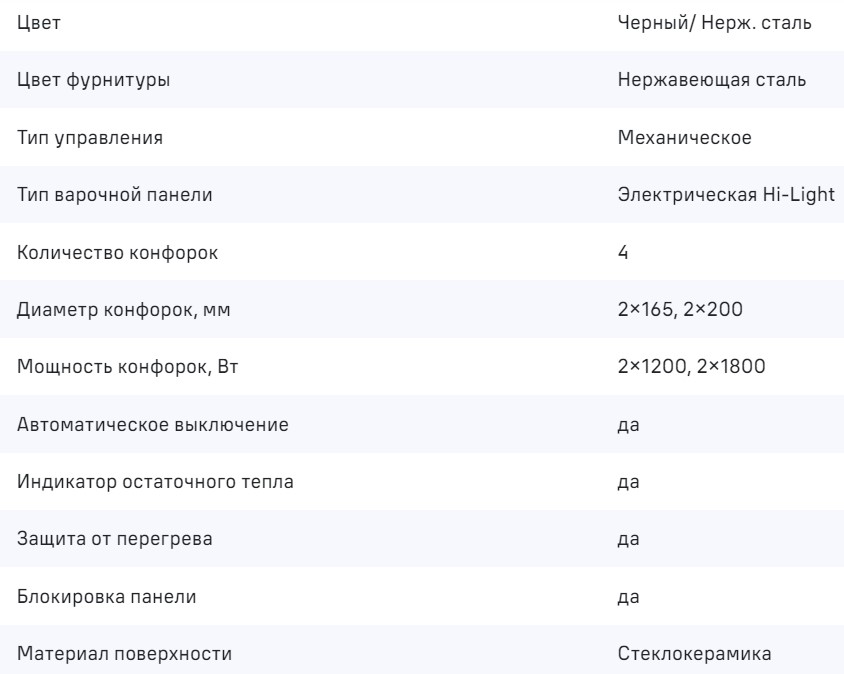844x674 pixels.
Task: Click the "Мощность конфорок, Вт" label
Action: (x=131, y=368)
